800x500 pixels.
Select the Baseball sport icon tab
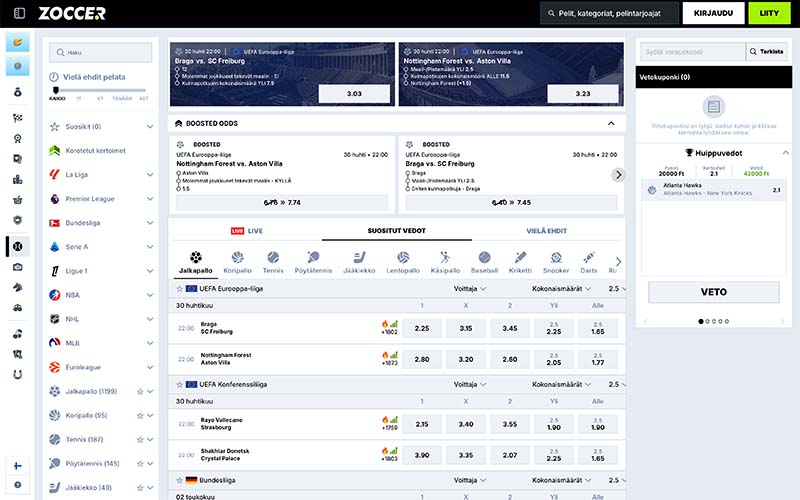pos(485,263)
